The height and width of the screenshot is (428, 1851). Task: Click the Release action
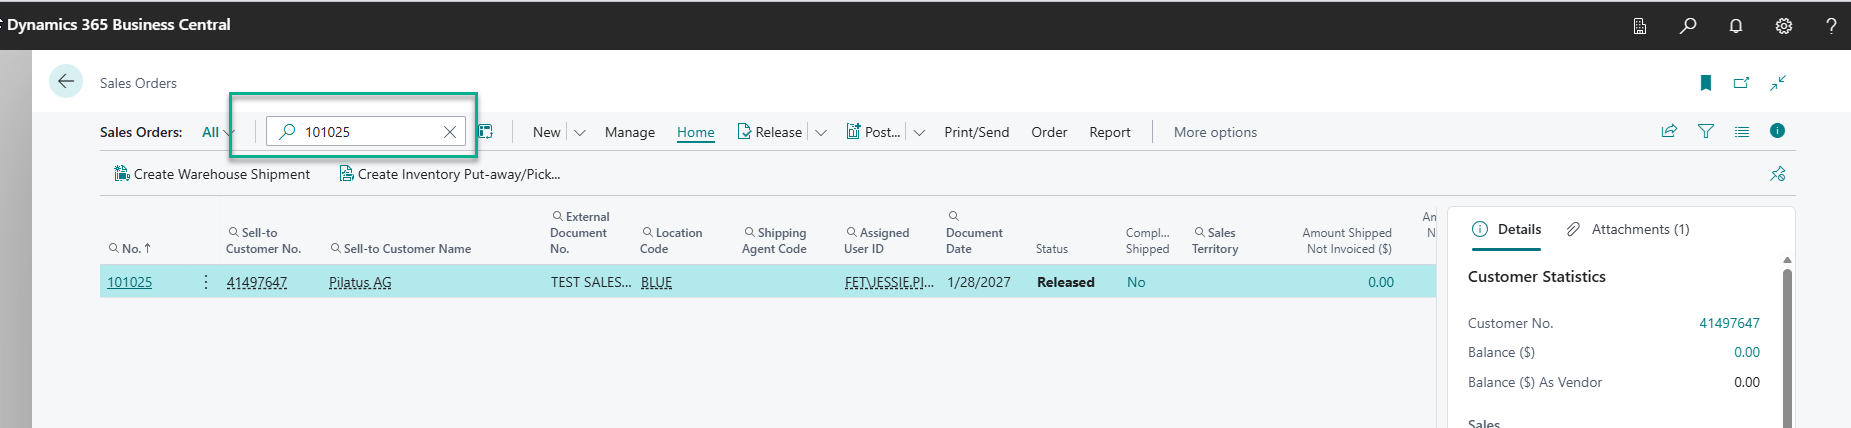(769, 132)
